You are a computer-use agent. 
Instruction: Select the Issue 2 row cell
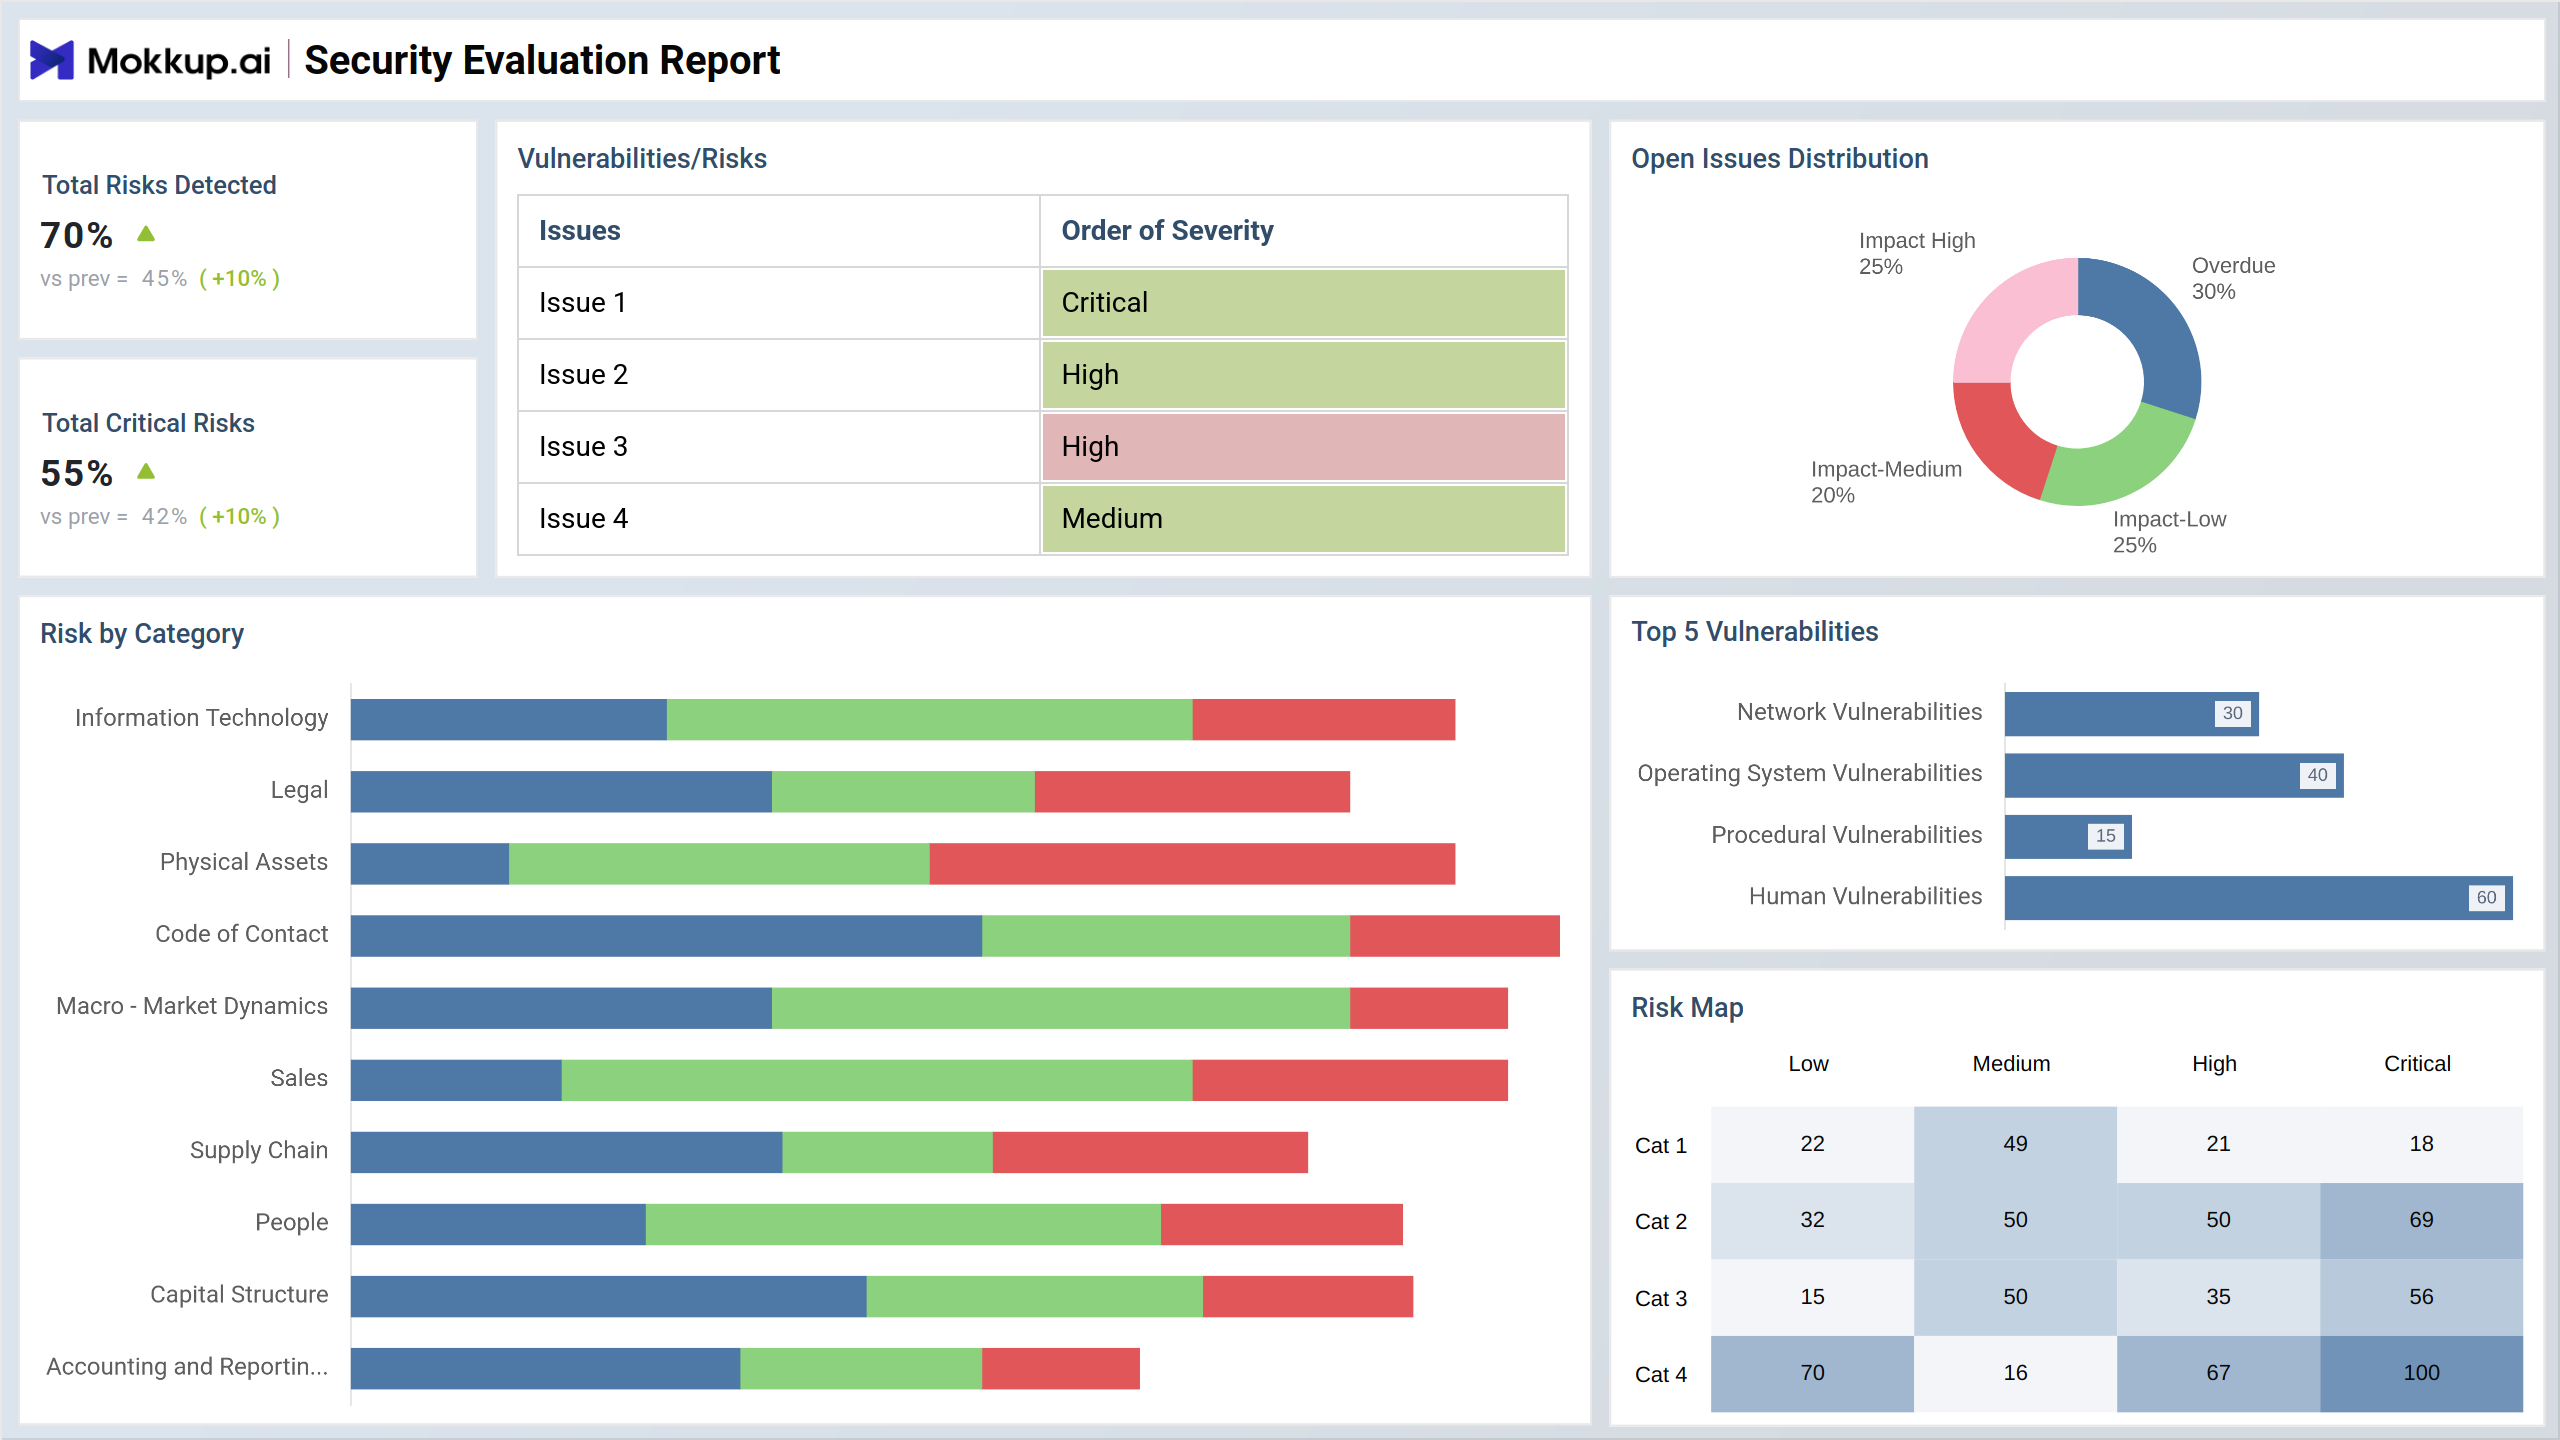779,375
